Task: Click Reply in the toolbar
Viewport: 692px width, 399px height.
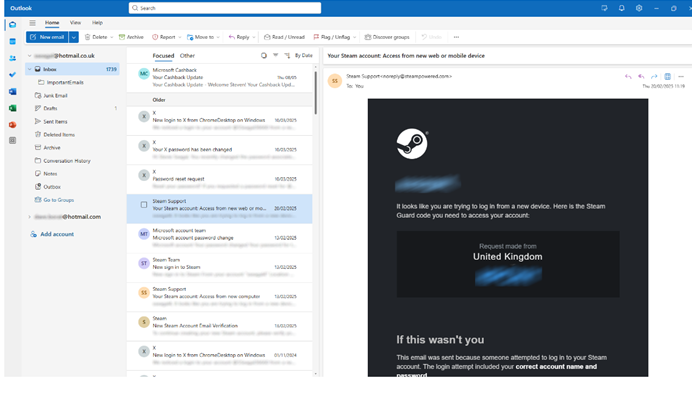Action: pos(239,37)
